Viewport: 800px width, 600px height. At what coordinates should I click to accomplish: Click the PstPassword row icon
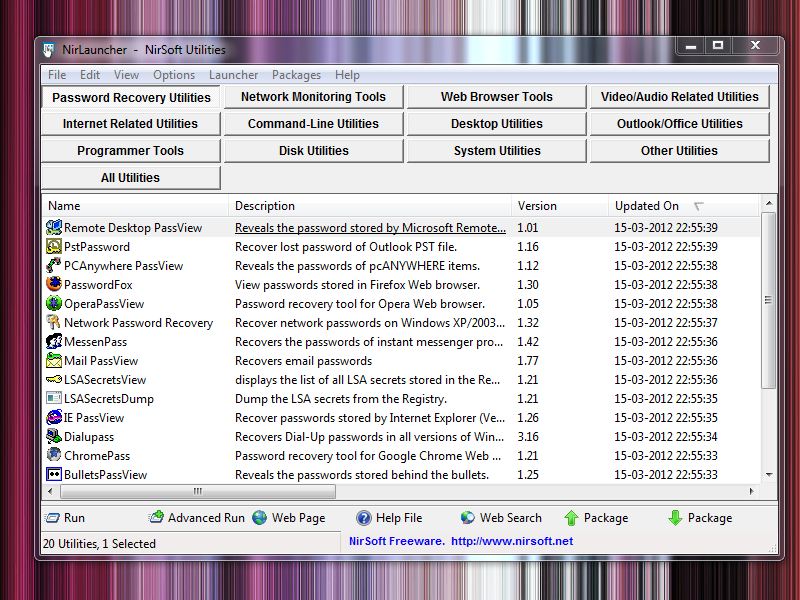tap(54, 246)
